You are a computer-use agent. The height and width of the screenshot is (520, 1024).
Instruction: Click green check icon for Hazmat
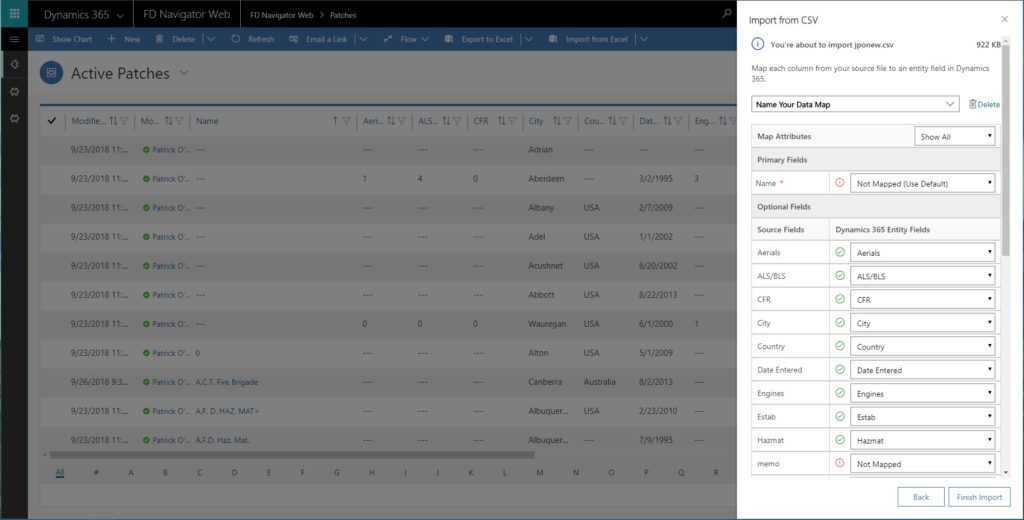pyautogui.click(x=840, y=440)
